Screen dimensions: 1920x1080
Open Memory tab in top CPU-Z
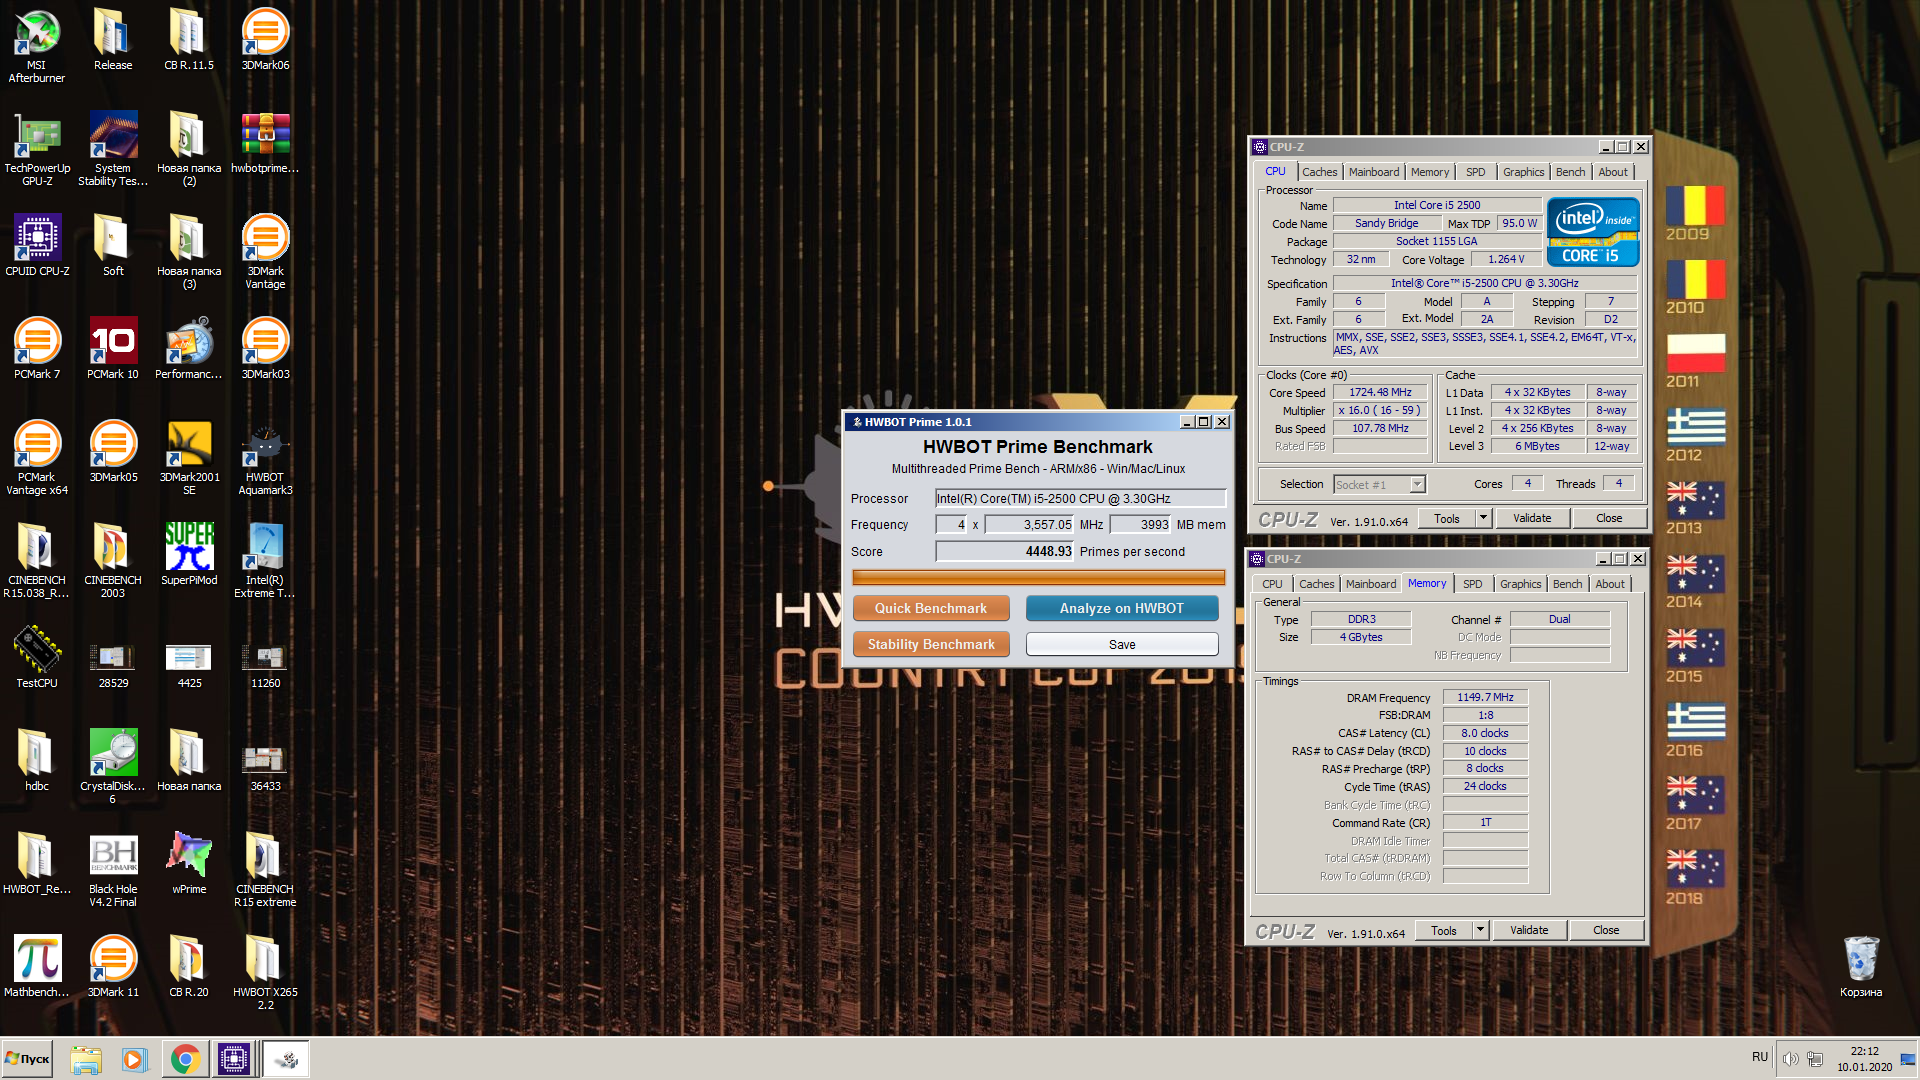point(1430,172)
